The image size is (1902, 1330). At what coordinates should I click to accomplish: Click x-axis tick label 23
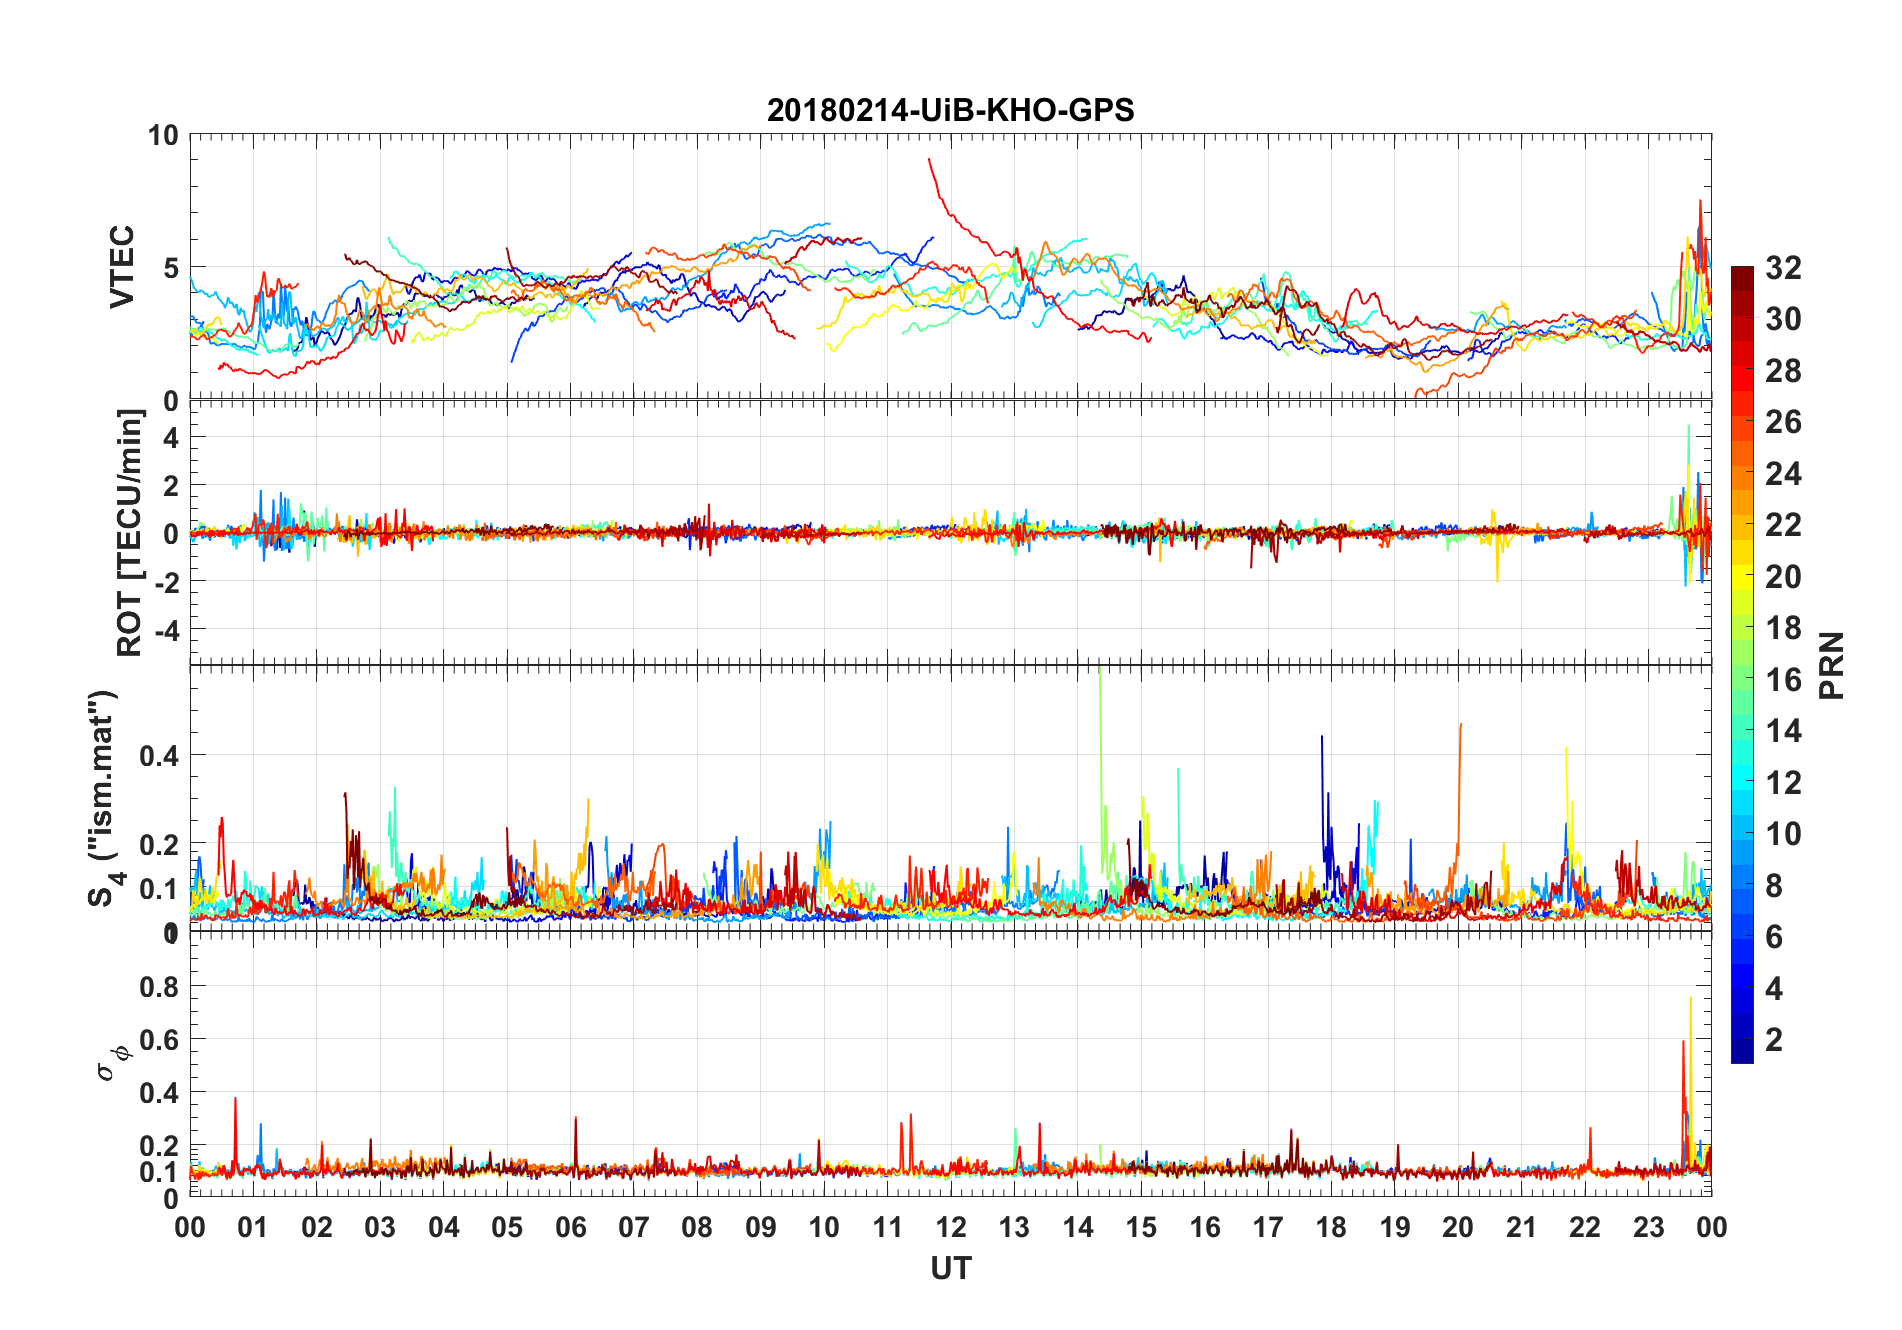coord(1648,1227)
